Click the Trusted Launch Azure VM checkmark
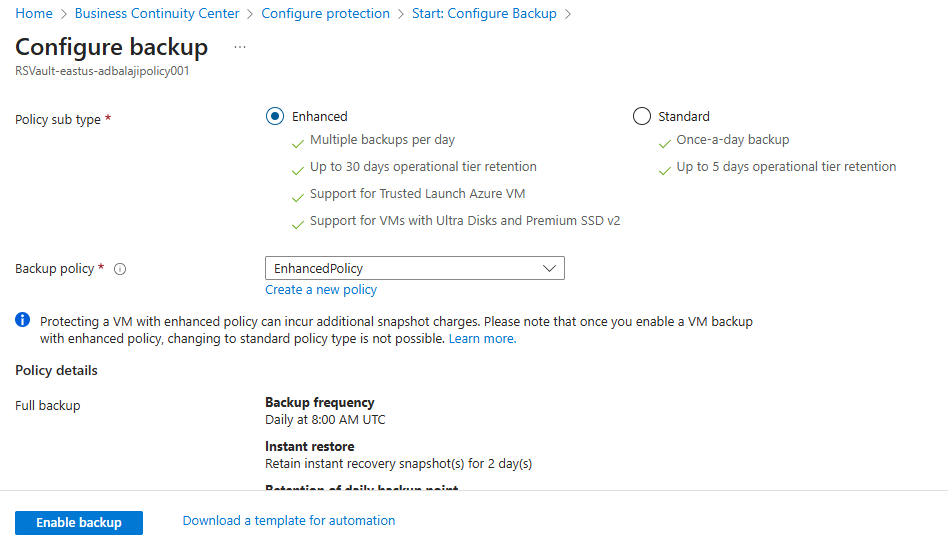Viewport: 948px width, 540px height. [x=298, y=196]
